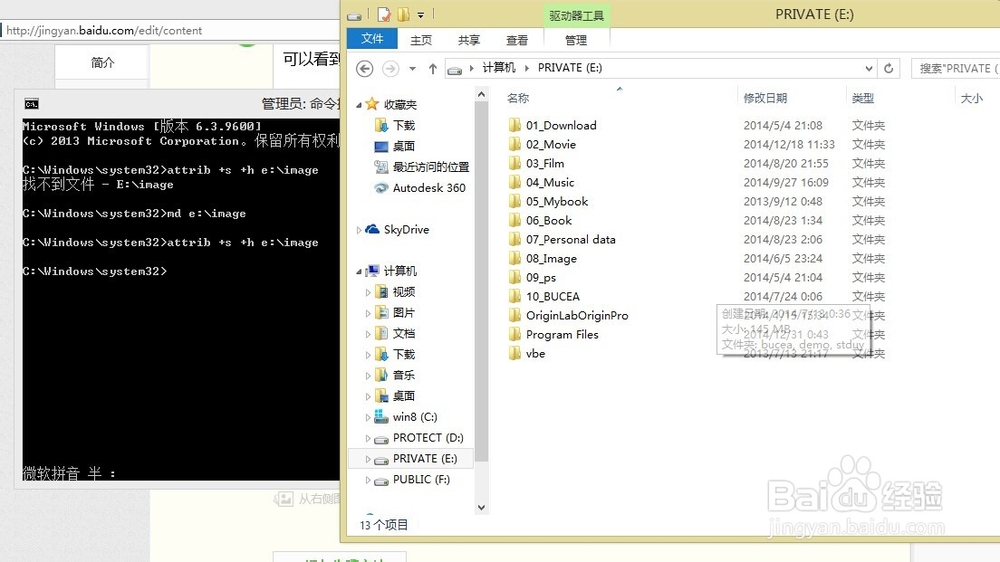Image resolution: width=1000 pixels, height=562 pixels.
Task: Click inside the command prompt console area
Action: pyautogui.click(x=181, y=299)
